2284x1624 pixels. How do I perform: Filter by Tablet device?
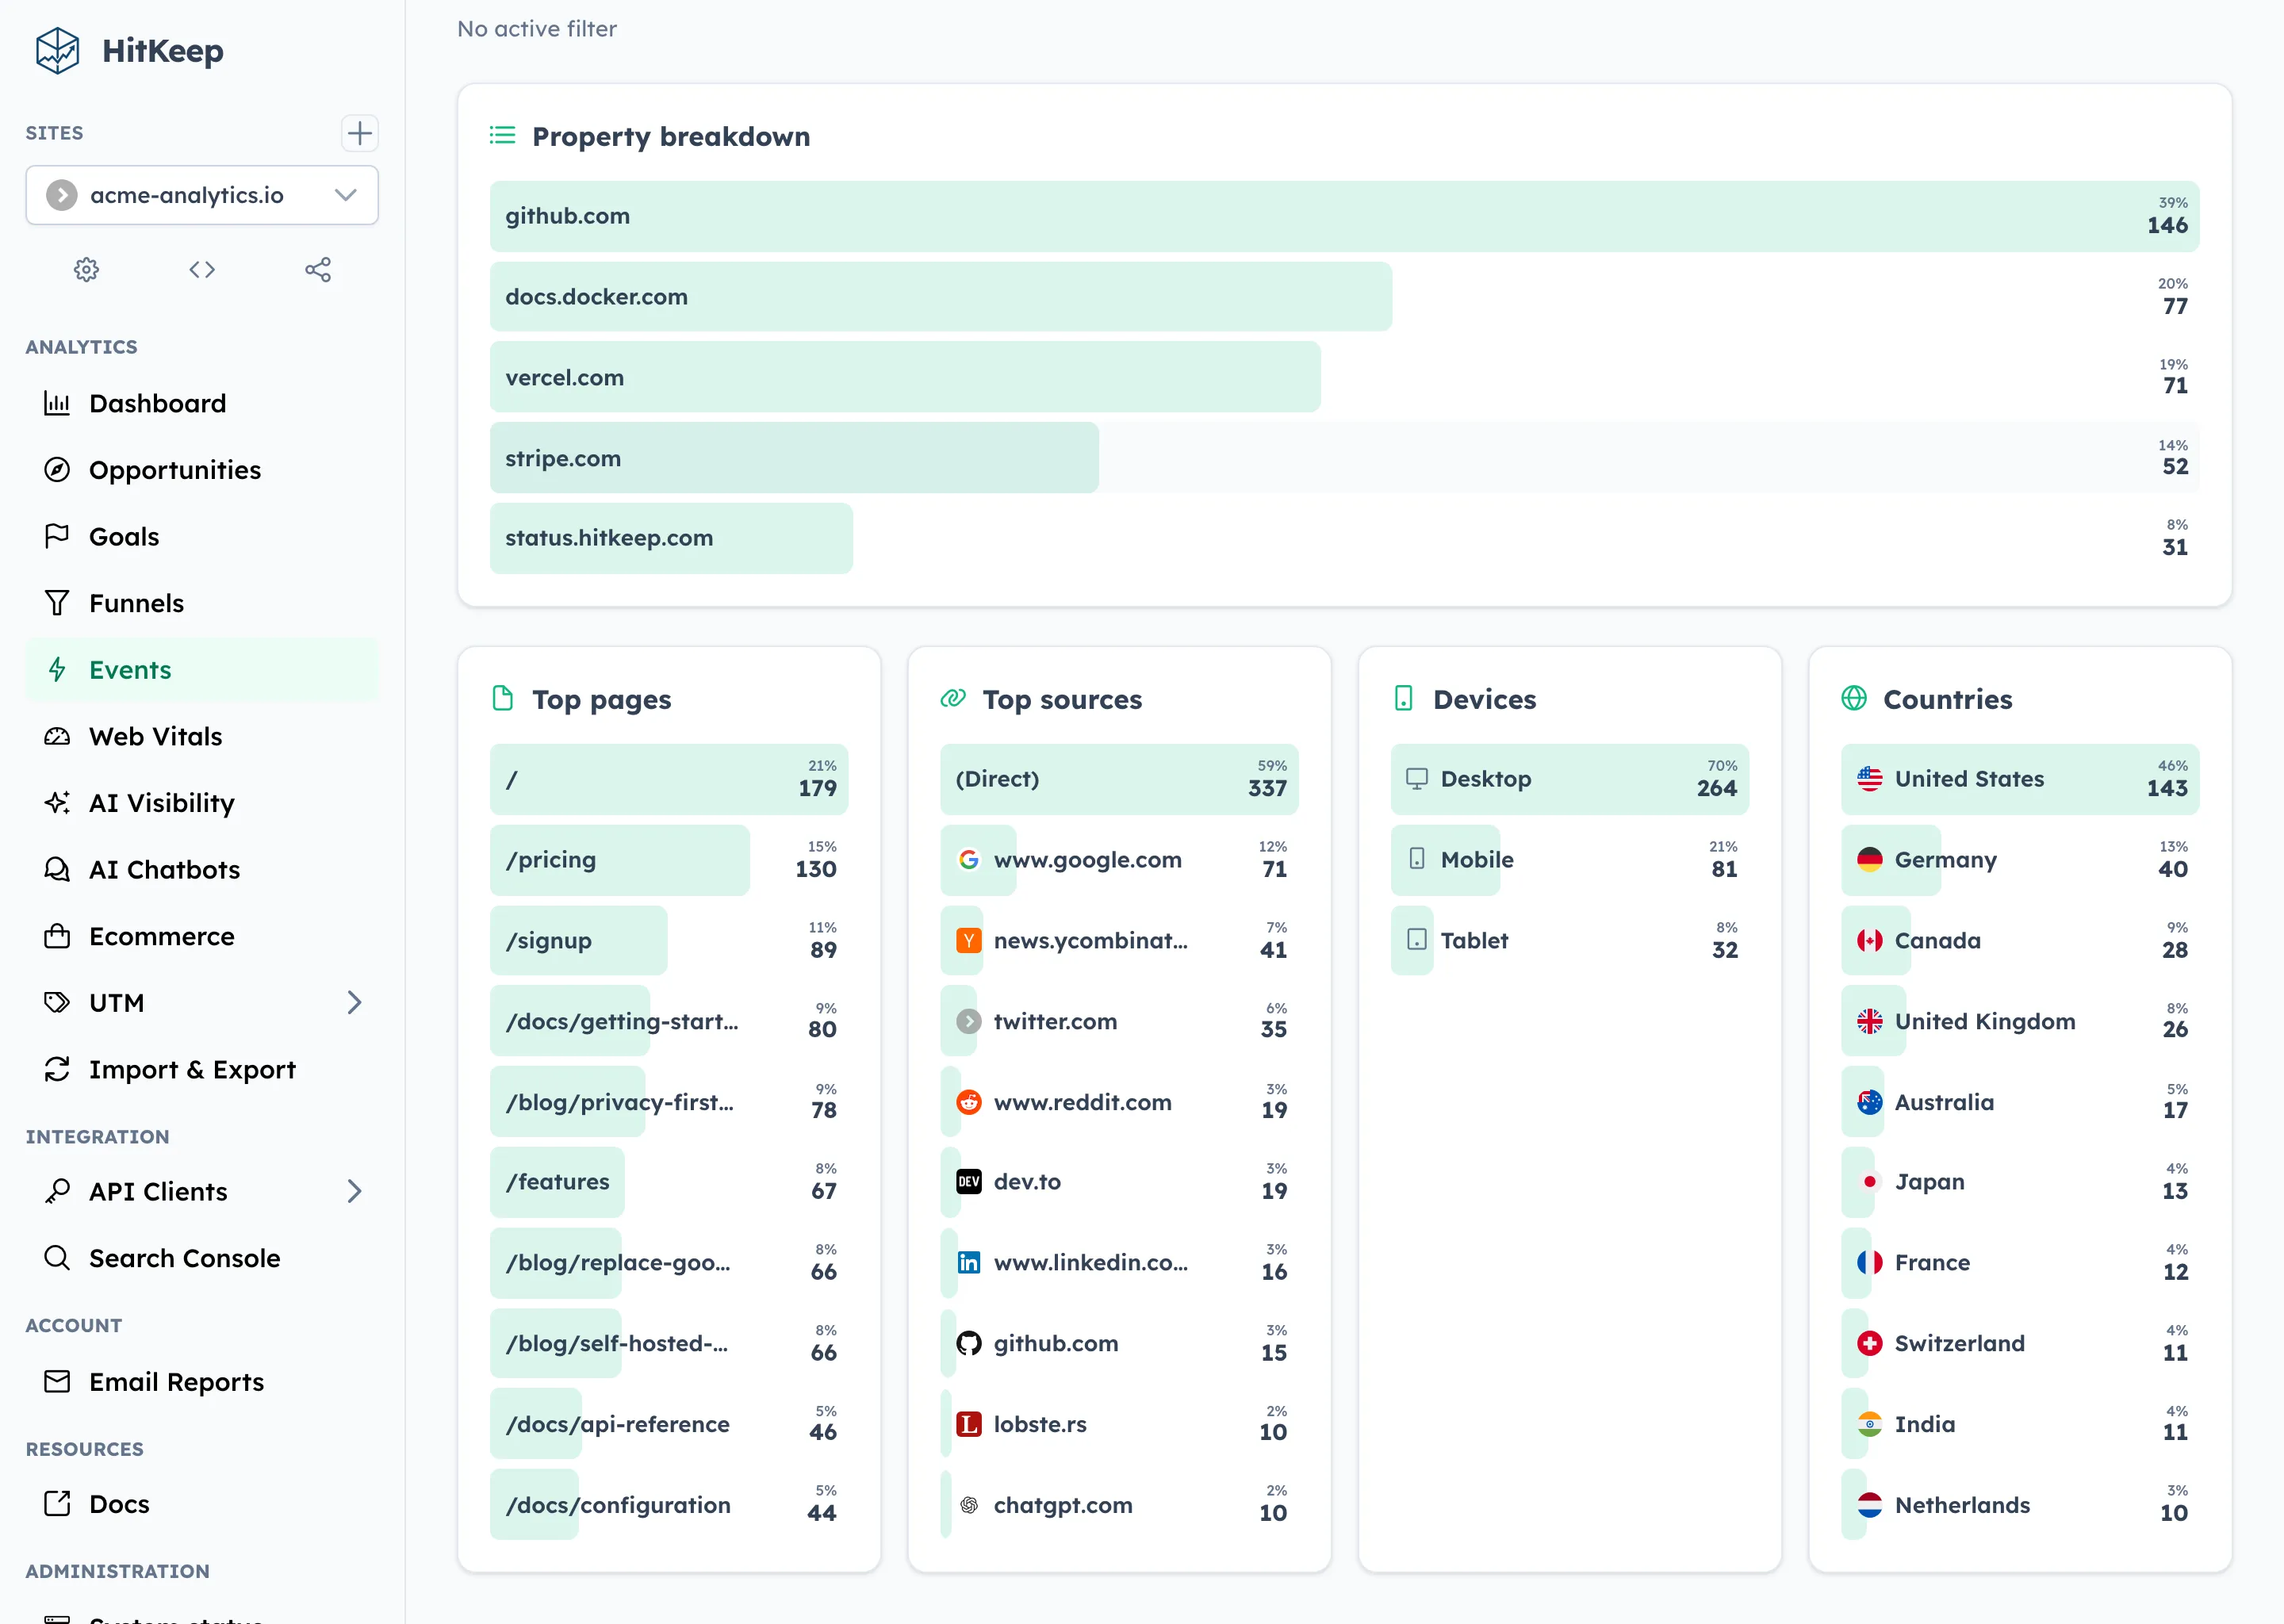(1570, 941)
